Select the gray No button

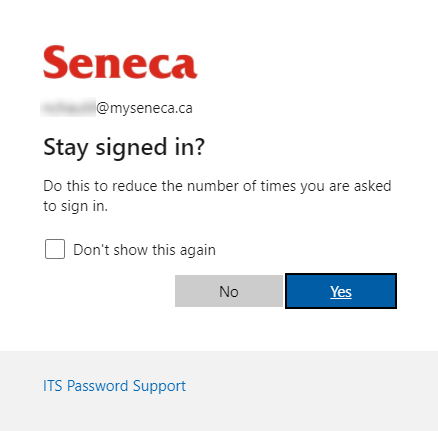pyautogui.click(x=229, y=291)
